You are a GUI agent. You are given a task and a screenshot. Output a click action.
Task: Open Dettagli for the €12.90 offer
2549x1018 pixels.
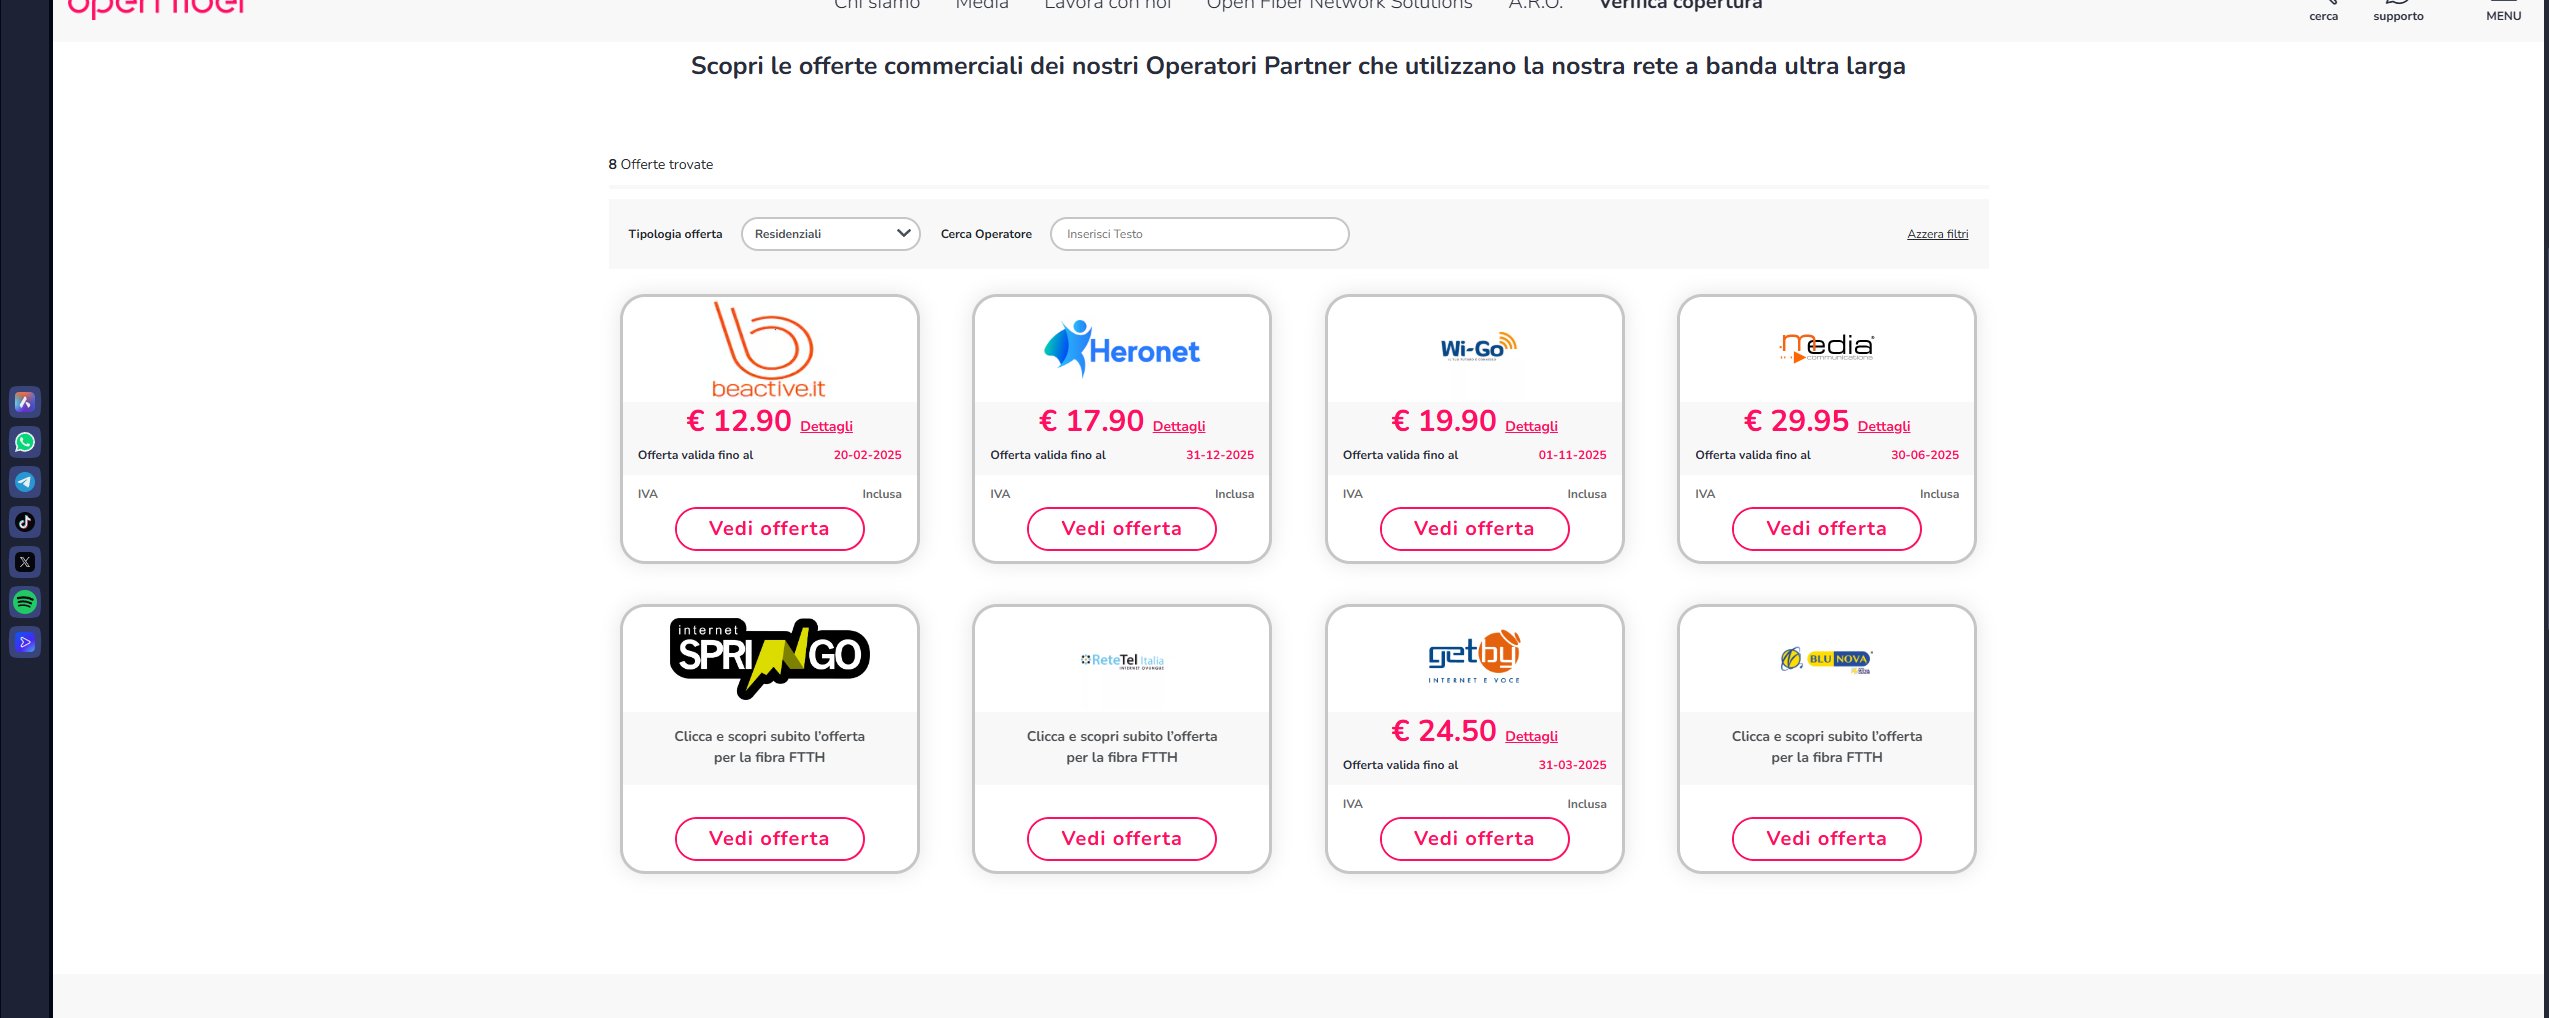click(826, 426)
